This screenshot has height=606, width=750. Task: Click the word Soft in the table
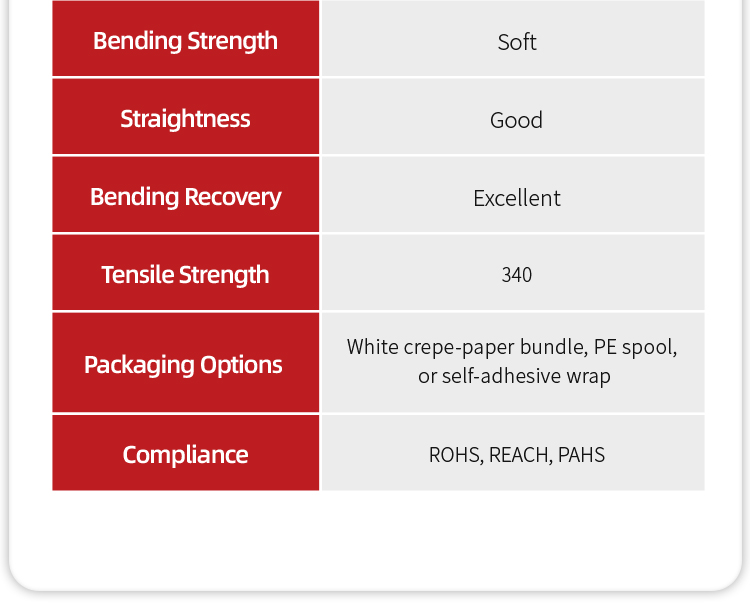(517, 42)
